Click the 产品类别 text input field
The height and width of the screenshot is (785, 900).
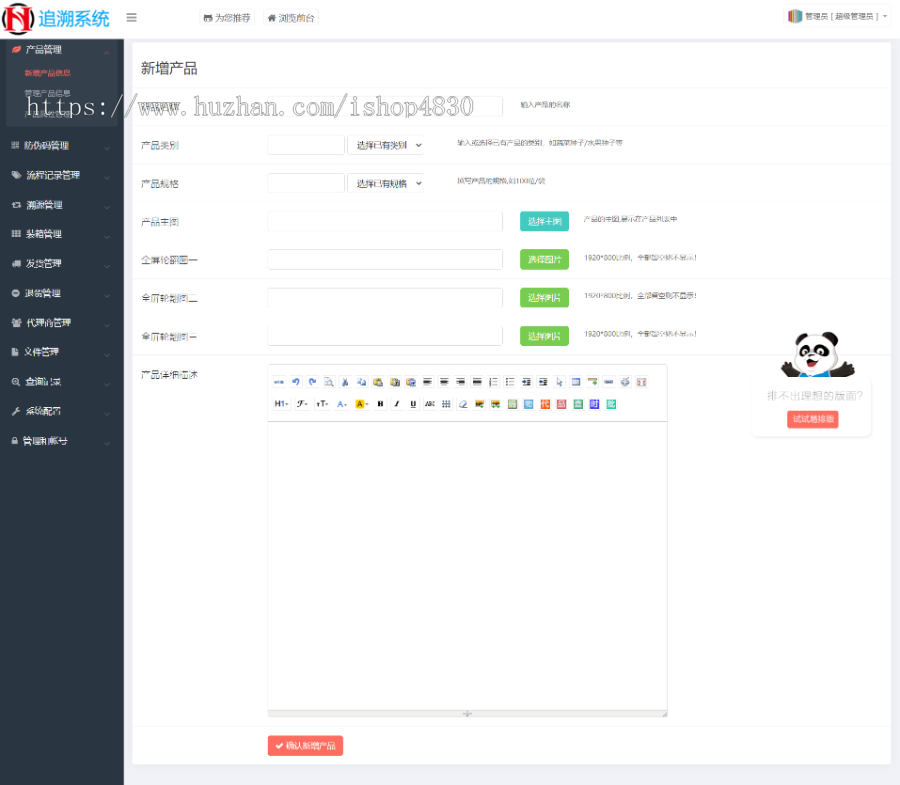coord(306,145)
